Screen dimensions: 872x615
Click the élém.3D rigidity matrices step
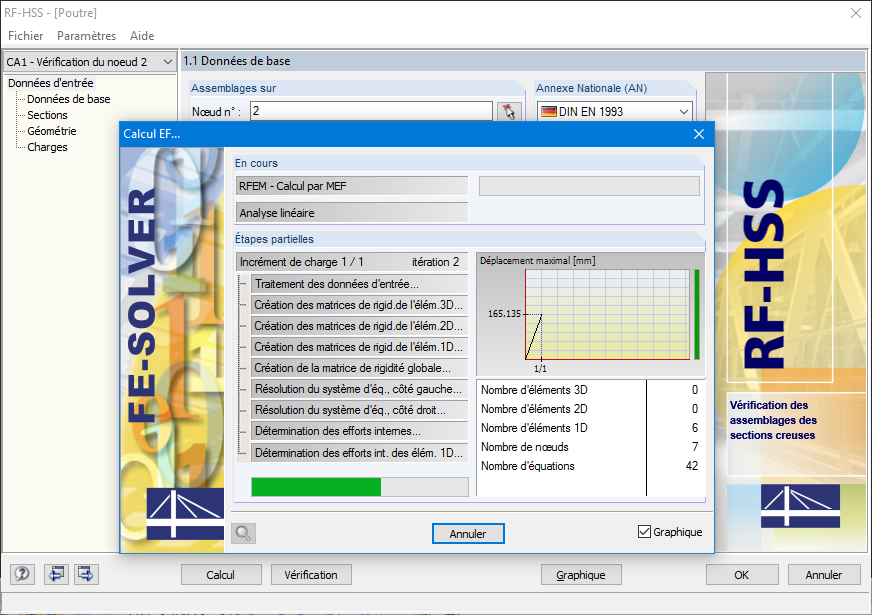pos(359,305)
